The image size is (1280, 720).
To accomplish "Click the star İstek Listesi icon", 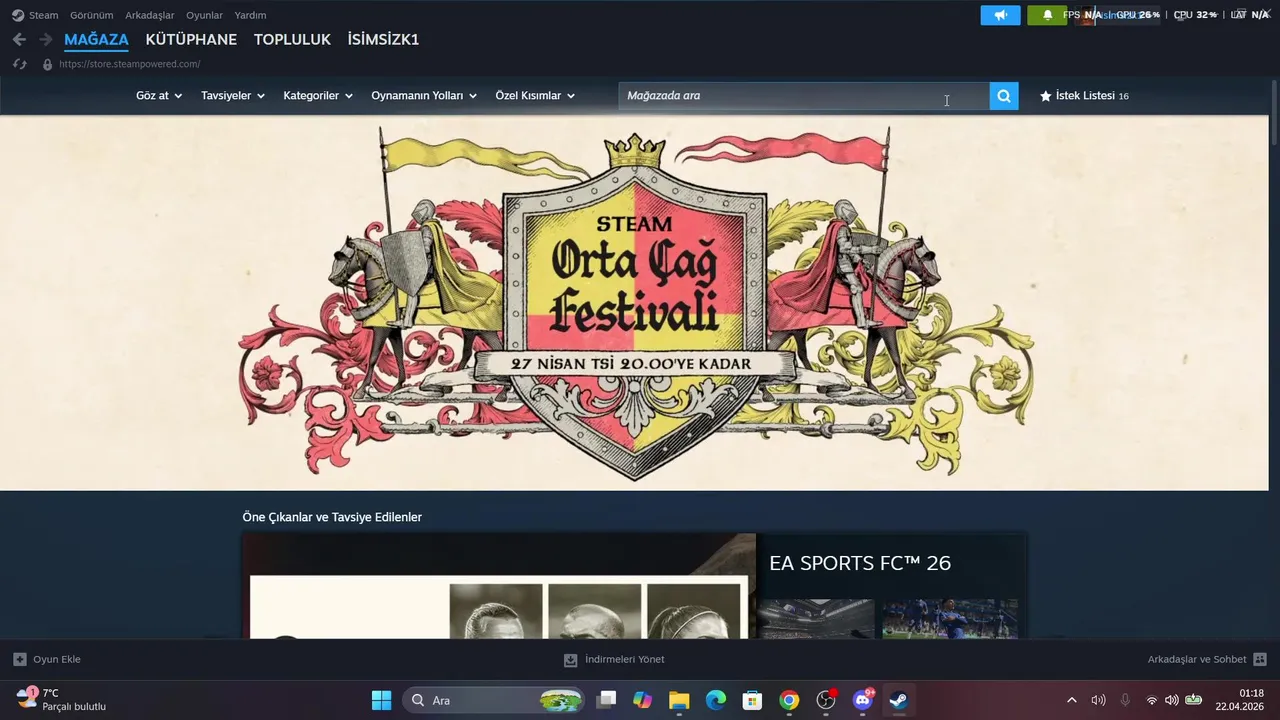I will 1046,96.
